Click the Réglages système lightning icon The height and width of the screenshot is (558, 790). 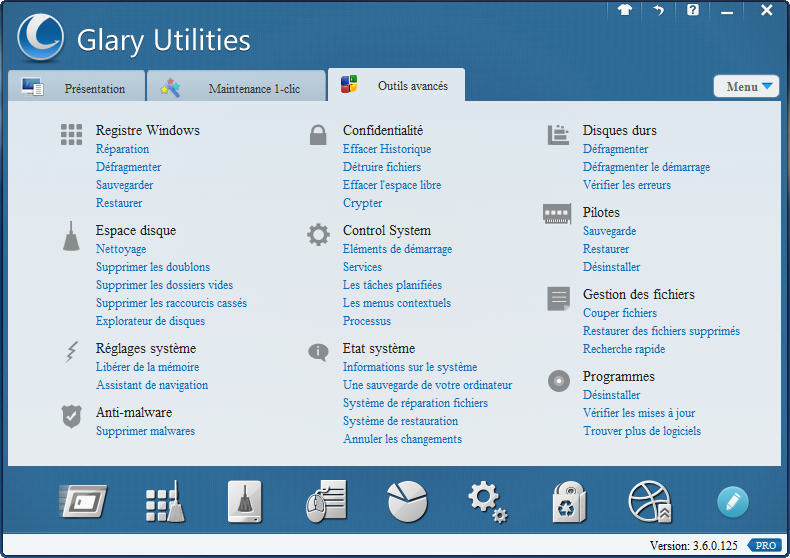72,352
